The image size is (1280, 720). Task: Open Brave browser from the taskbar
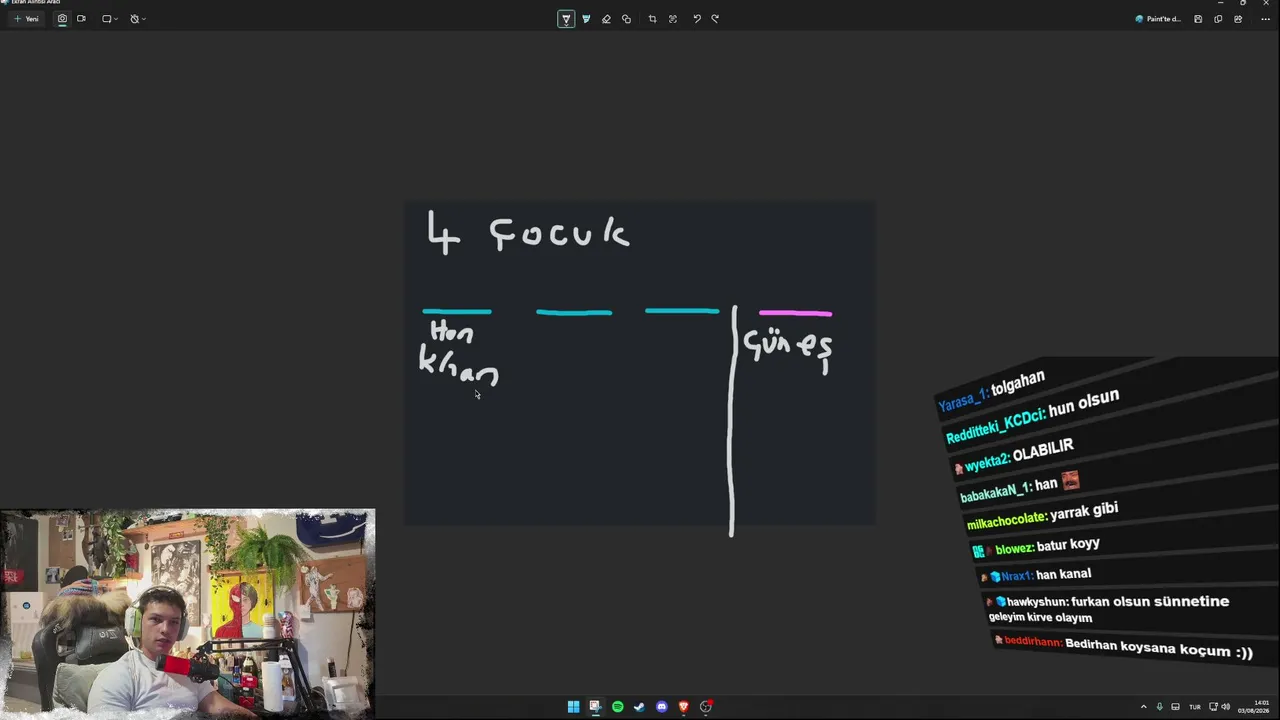(683, 707)
